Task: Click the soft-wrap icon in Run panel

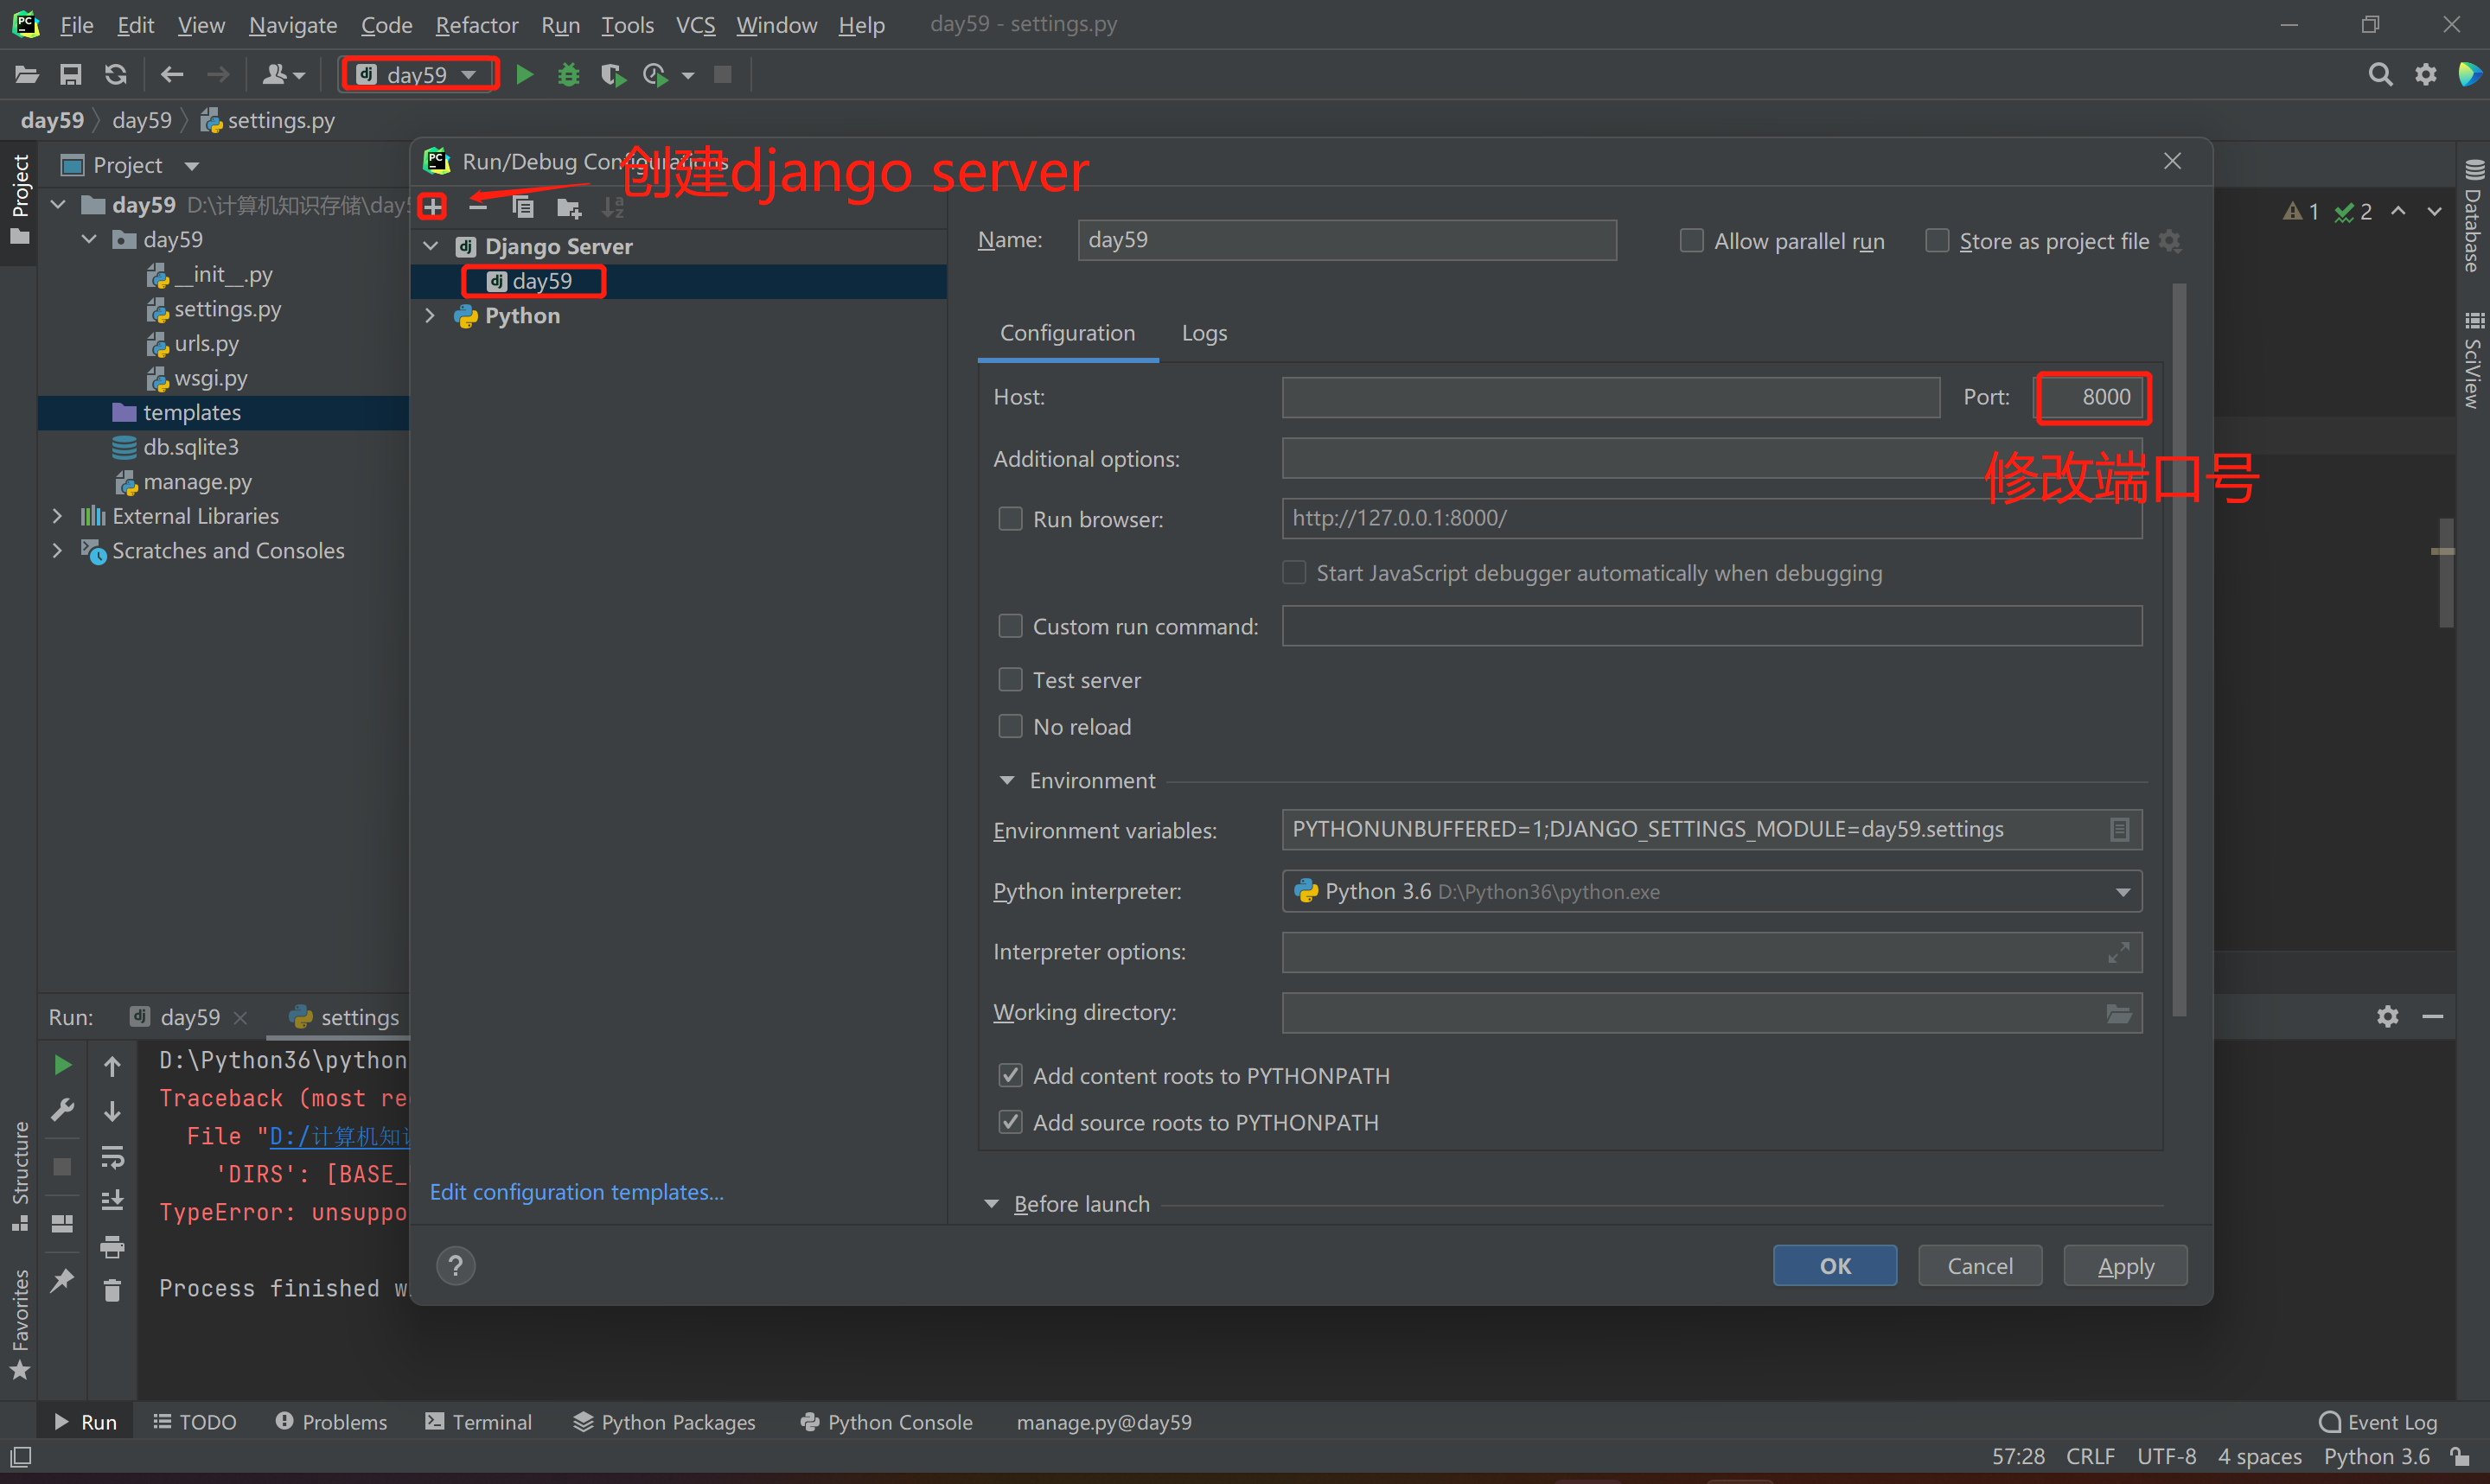Action: (x=113, y=1157)
